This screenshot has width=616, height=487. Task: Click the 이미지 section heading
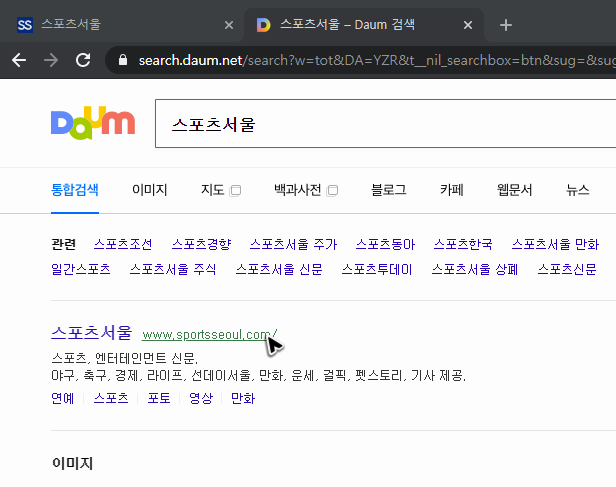73,463
